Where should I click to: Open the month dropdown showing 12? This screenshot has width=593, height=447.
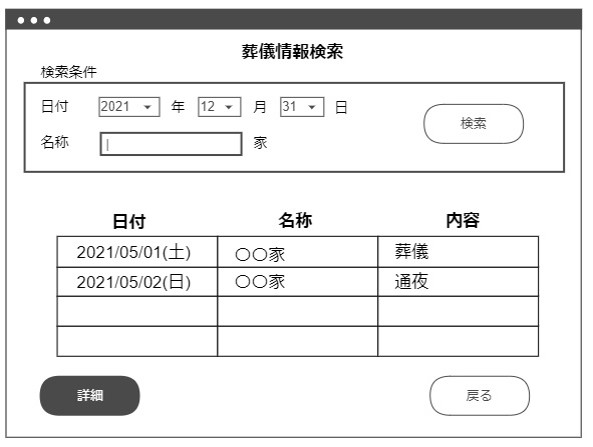click(x=219, y=107)
